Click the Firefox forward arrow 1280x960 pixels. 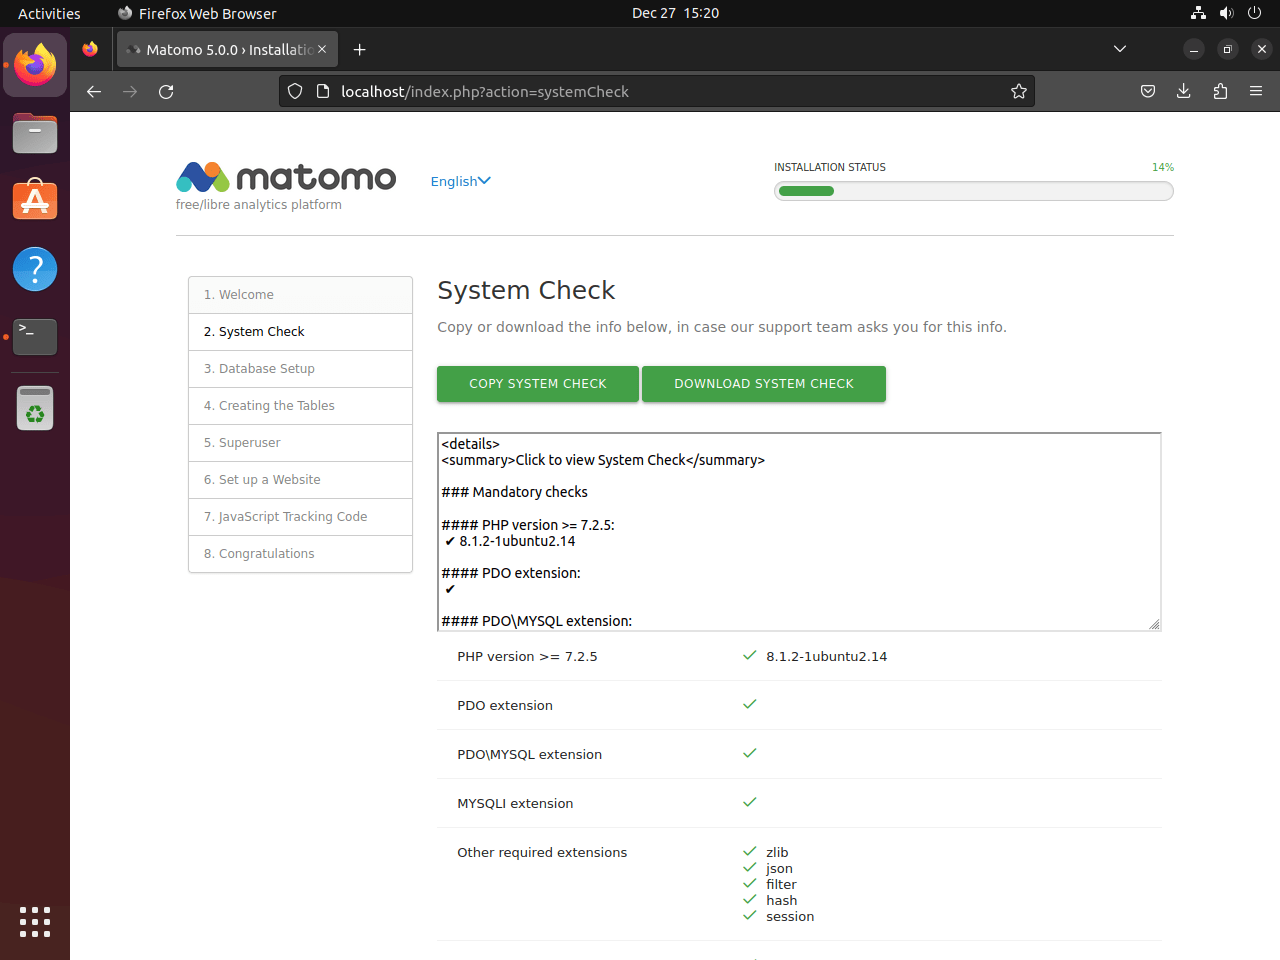(x=130, y=91)
